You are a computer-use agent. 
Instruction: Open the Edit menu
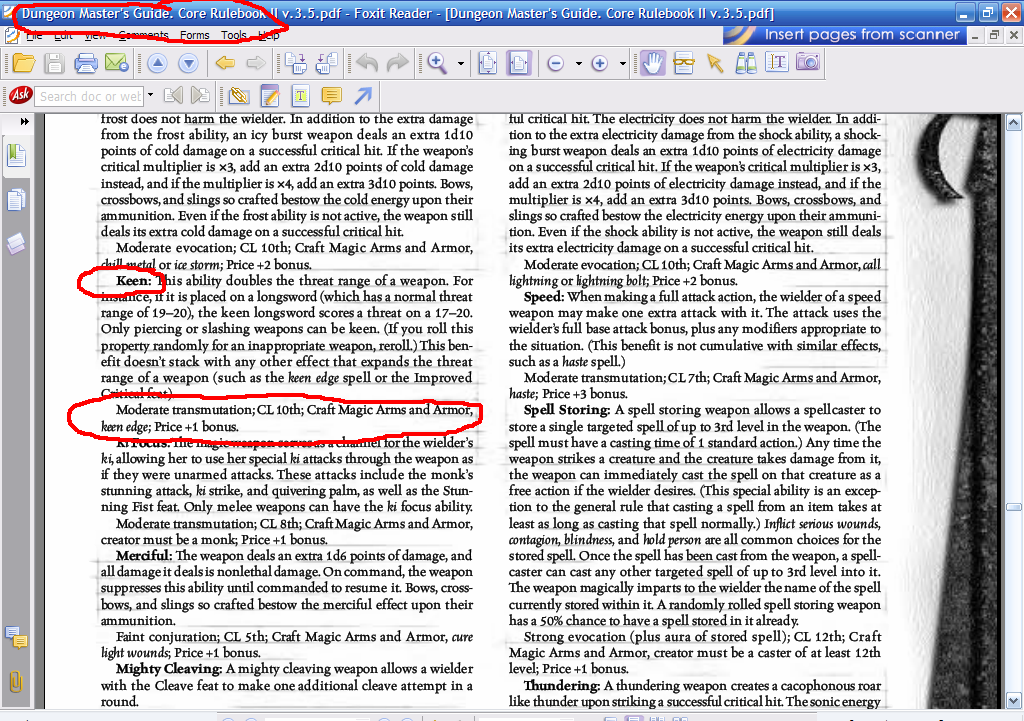63,35
